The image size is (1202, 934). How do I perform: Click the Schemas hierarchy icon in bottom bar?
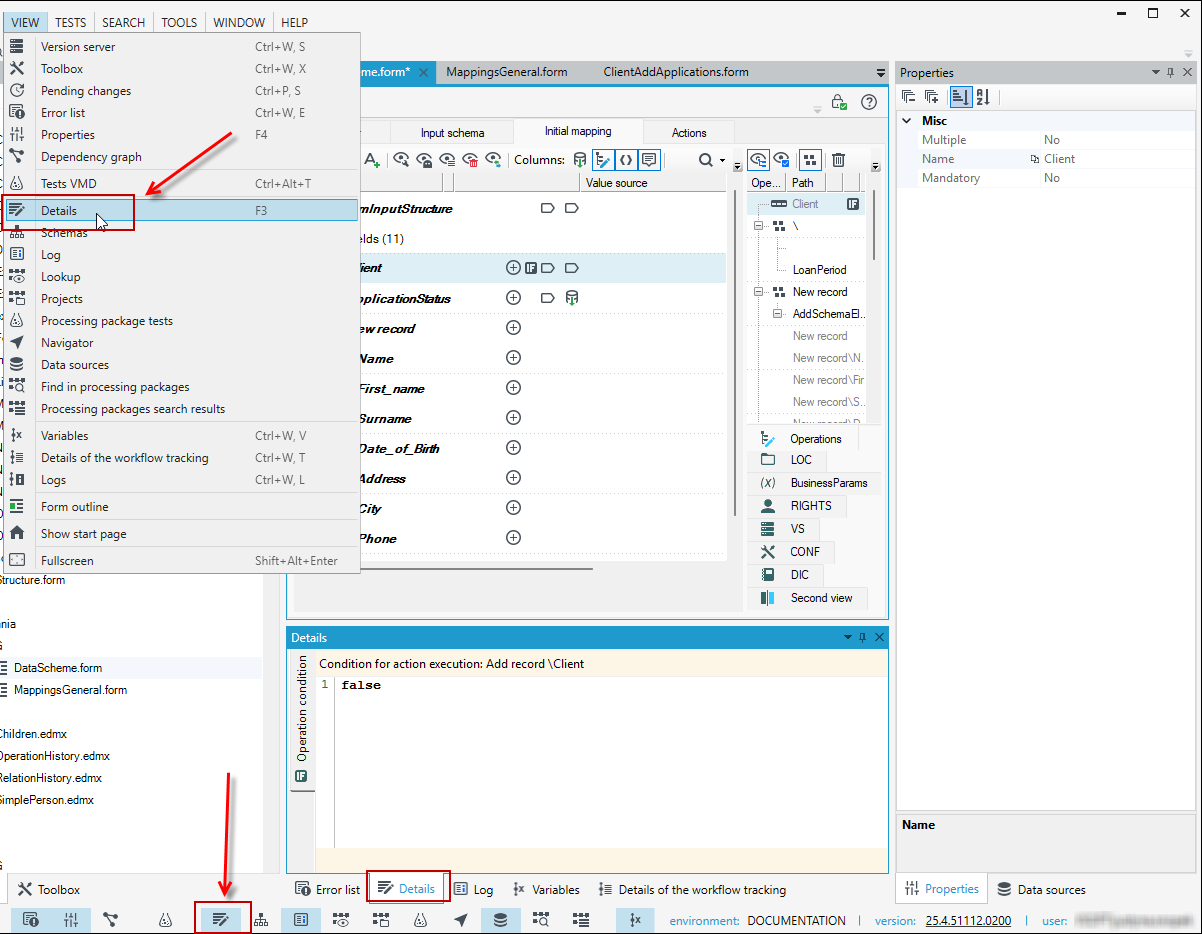(x=261, y=919)
